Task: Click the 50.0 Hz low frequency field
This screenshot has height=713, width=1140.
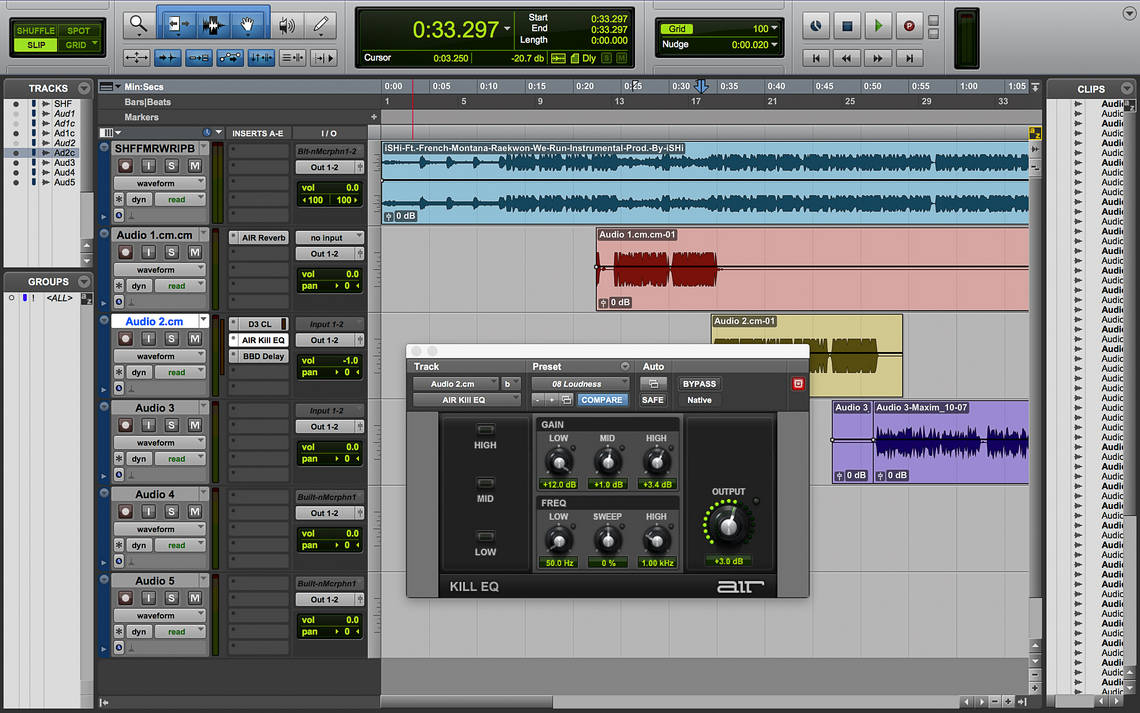Action: pos(558,563)
